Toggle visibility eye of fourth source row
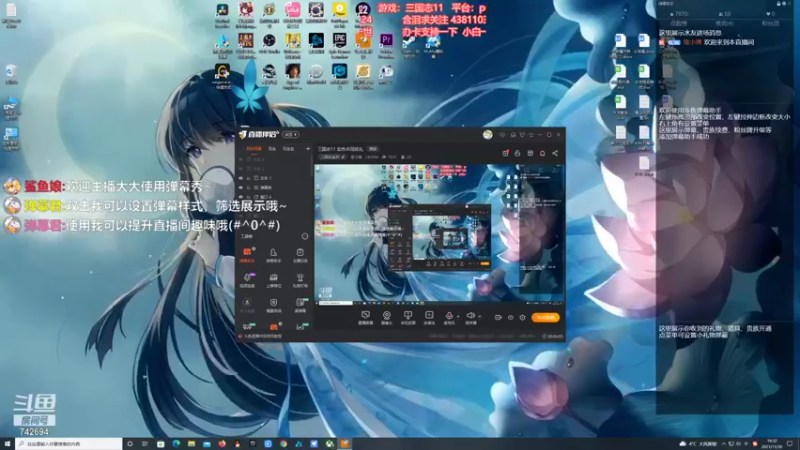 tap(241, 187)
